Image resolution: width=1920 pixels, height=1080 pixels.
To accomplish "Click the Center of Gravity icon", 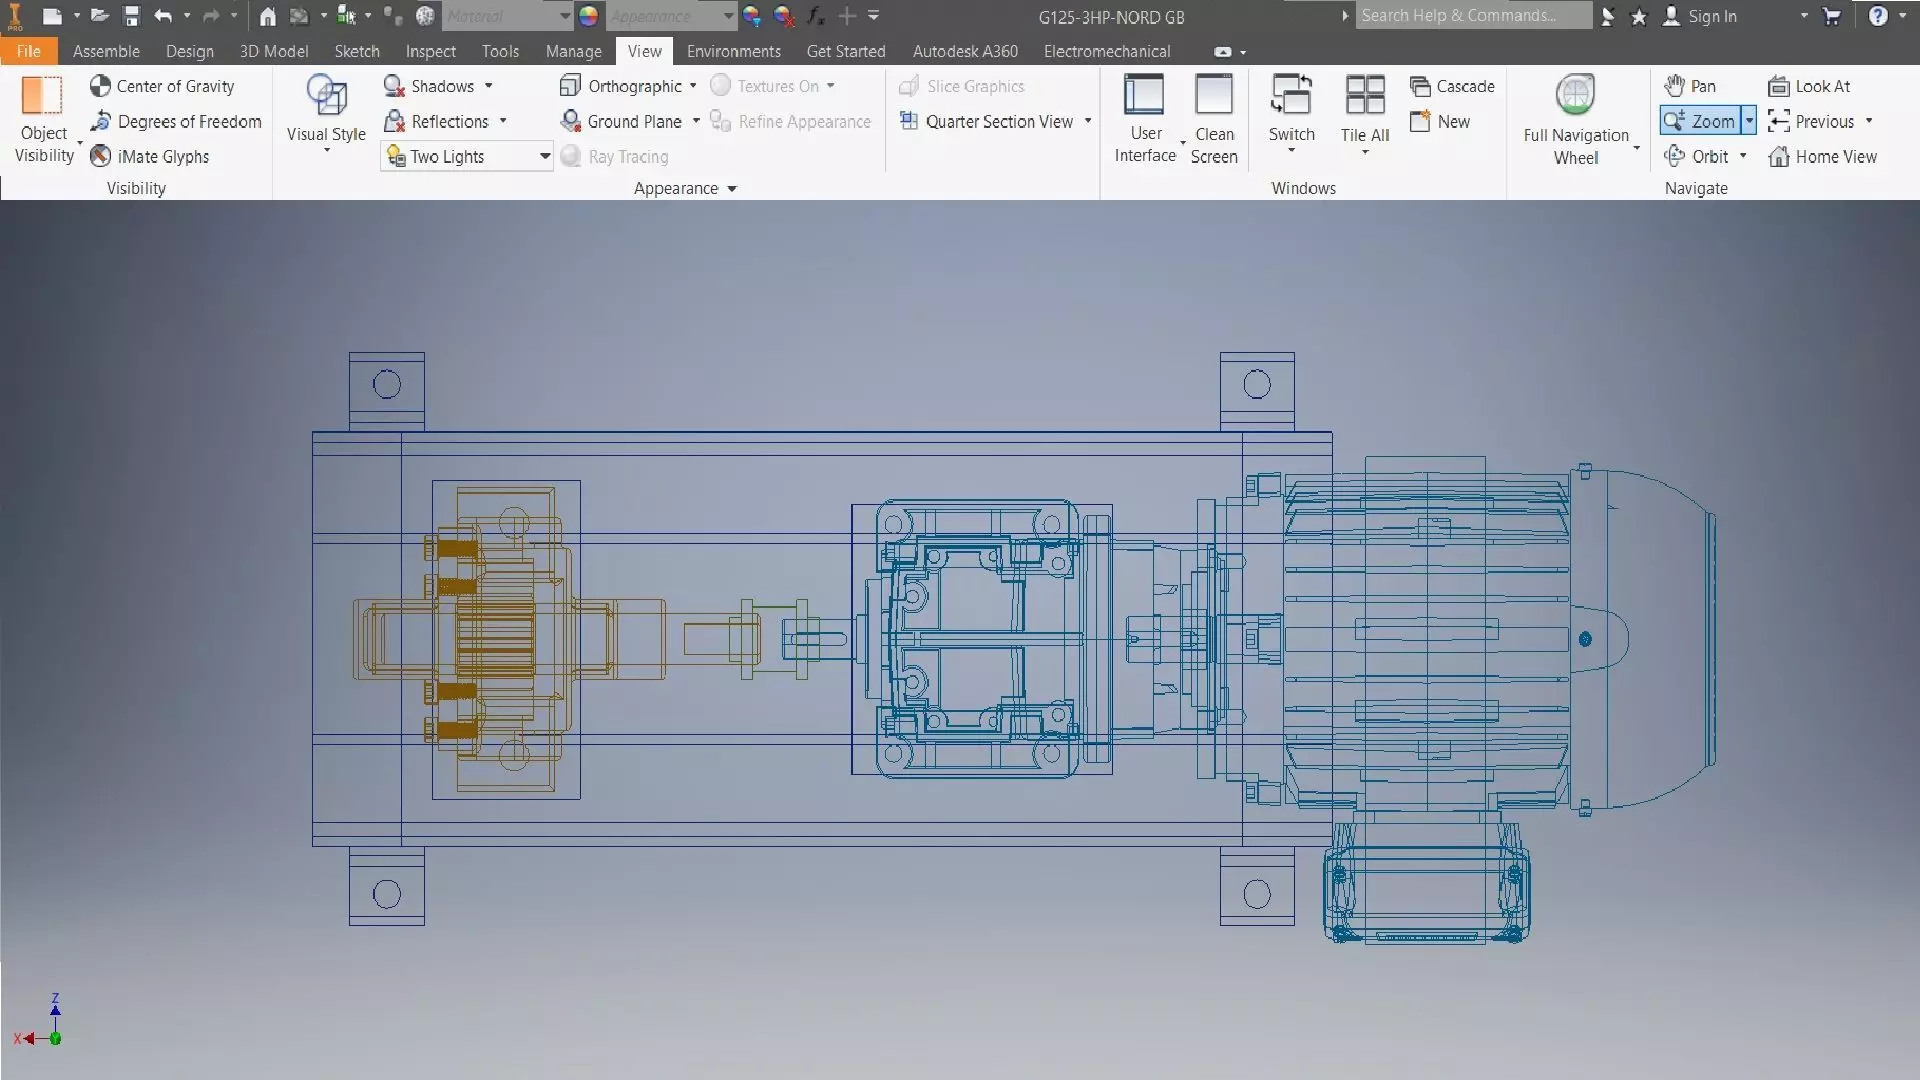I will 100,86.
